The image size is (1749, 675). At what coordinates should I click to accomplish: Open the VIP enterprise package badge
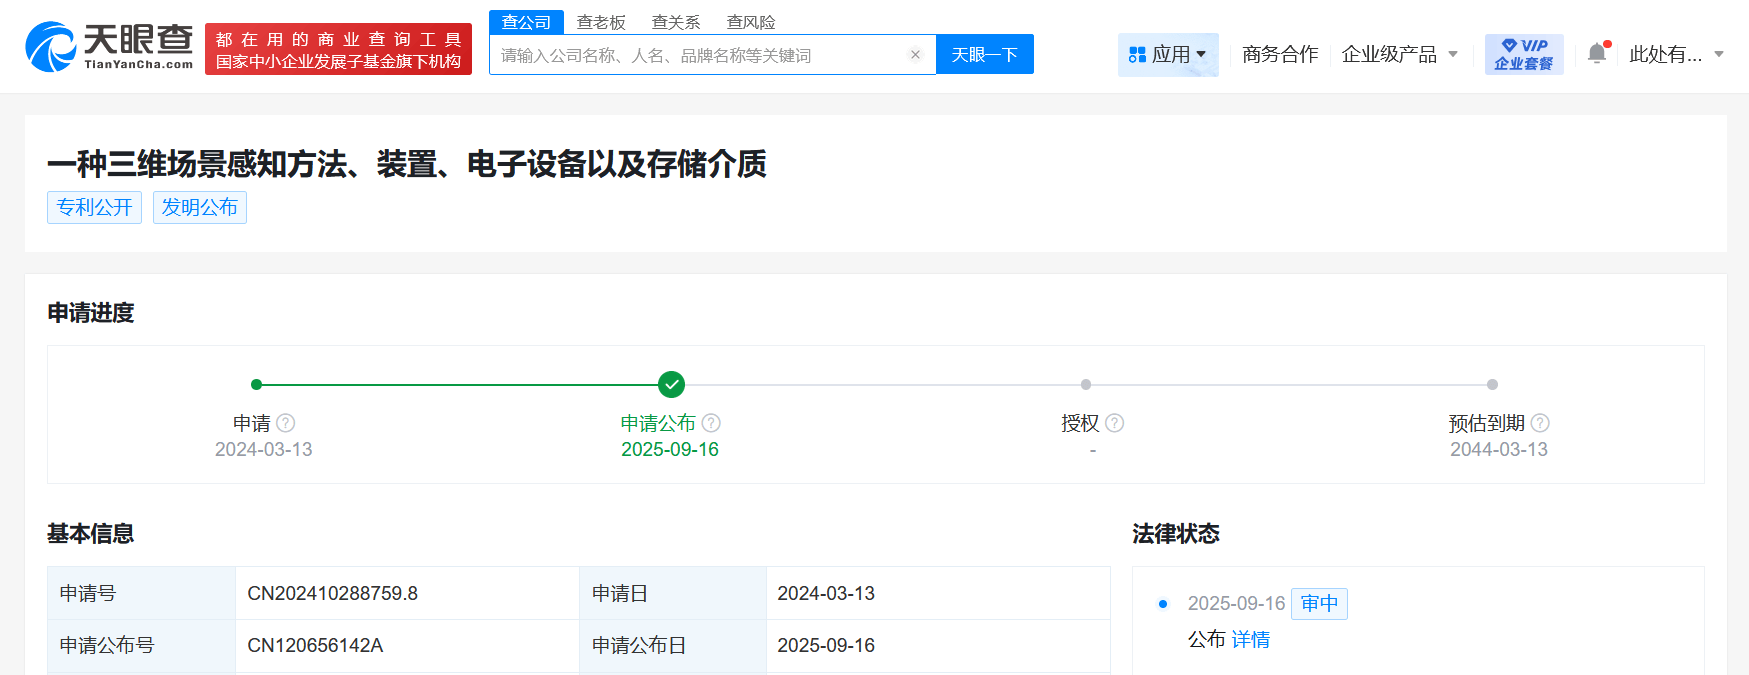click(x=1523, y=54)
